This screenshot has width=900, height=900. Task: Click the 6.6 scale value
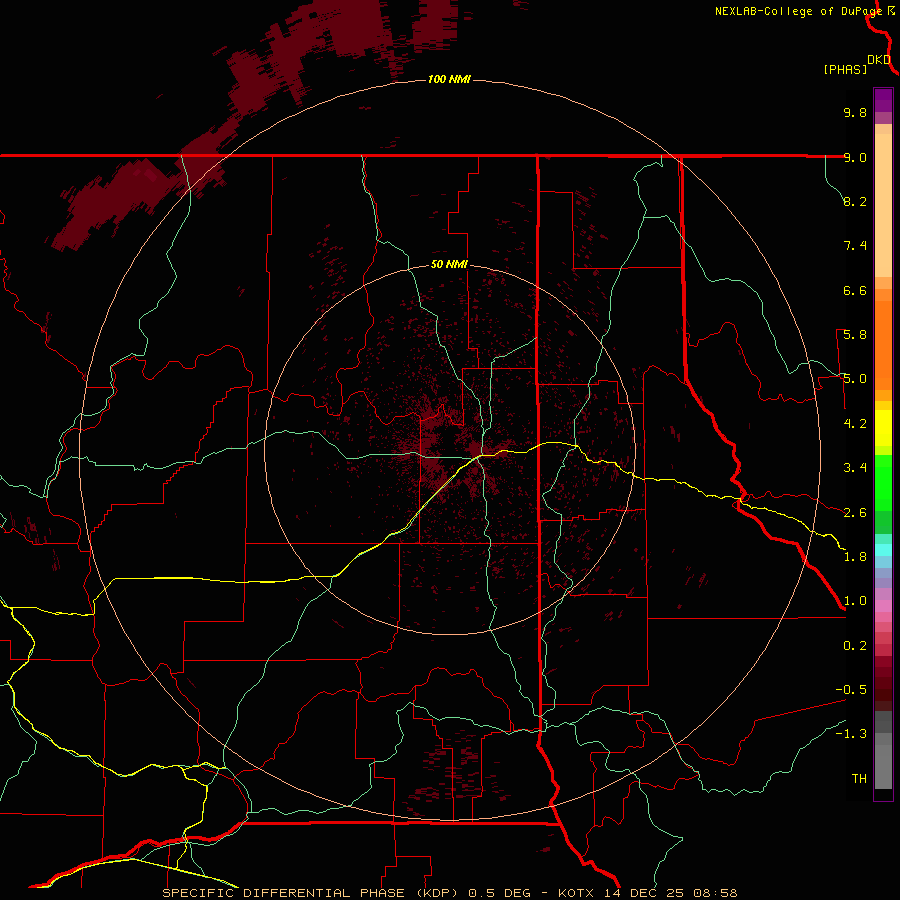click(855, 290)
